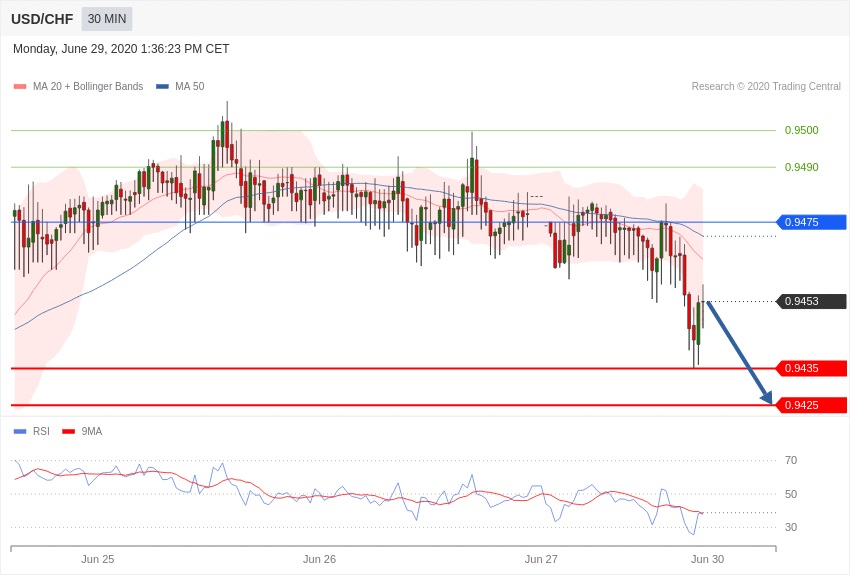Click the Jun 25 date axis label
This screenshot has width=850, height=576.
tap(98, 559)
